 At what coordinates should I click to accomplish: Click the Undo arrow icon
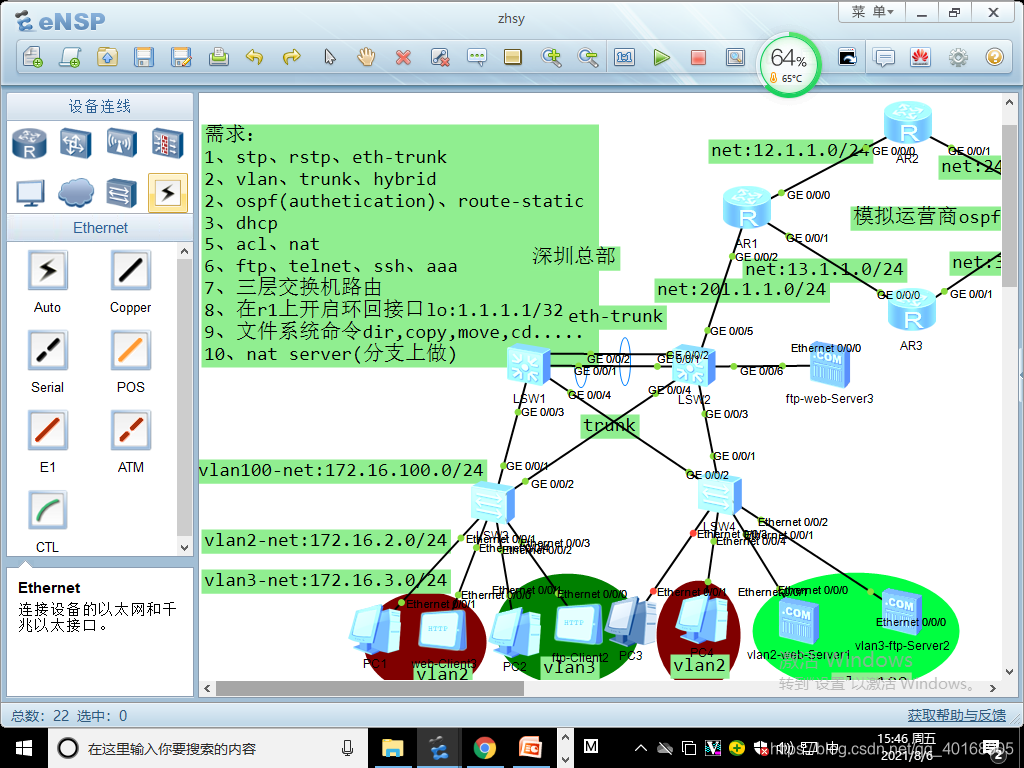254,57
